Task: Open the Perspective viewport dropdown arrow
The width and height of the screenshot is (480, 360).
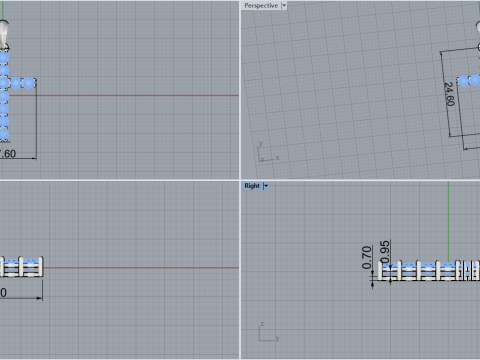Action: pos(284,6)
